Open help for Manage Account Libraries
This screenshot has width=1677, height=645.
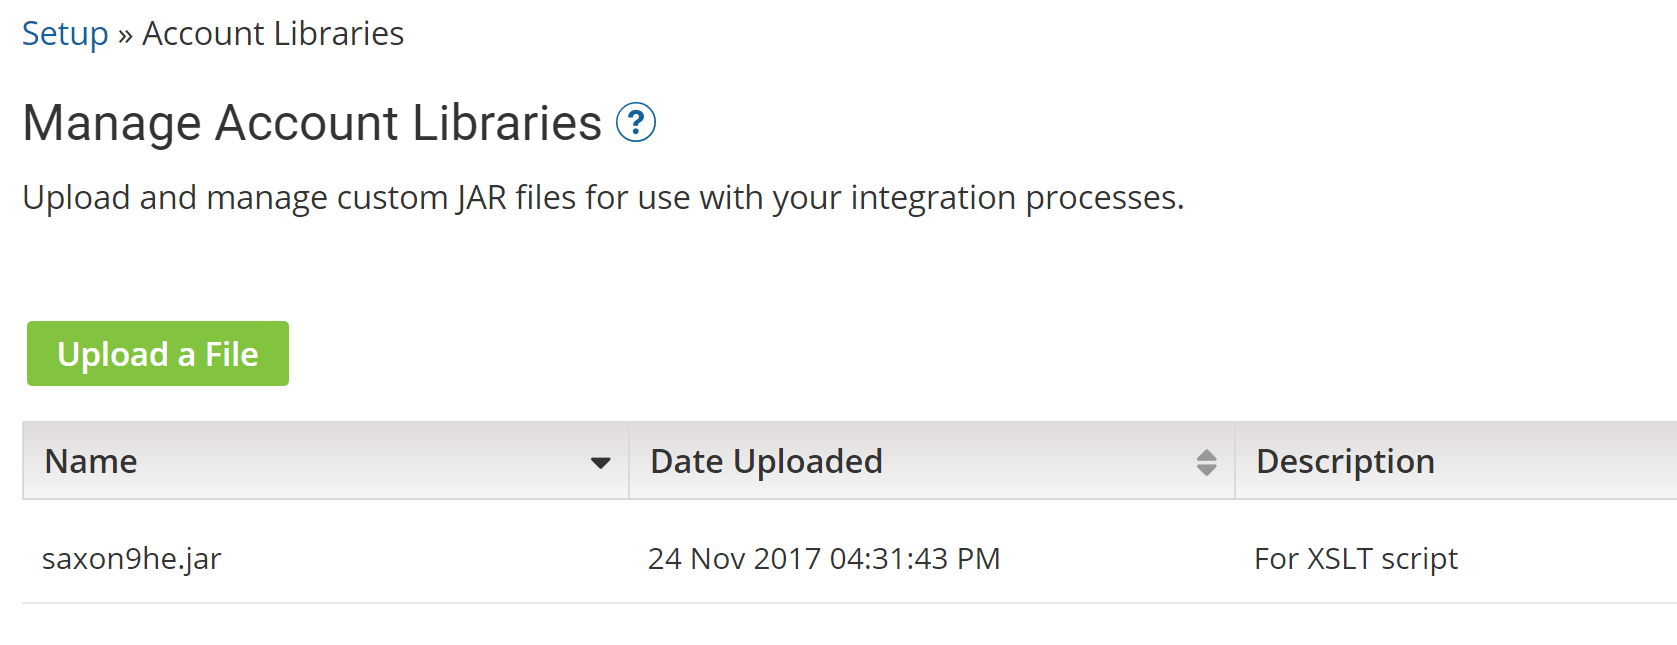tap(635, 123)
